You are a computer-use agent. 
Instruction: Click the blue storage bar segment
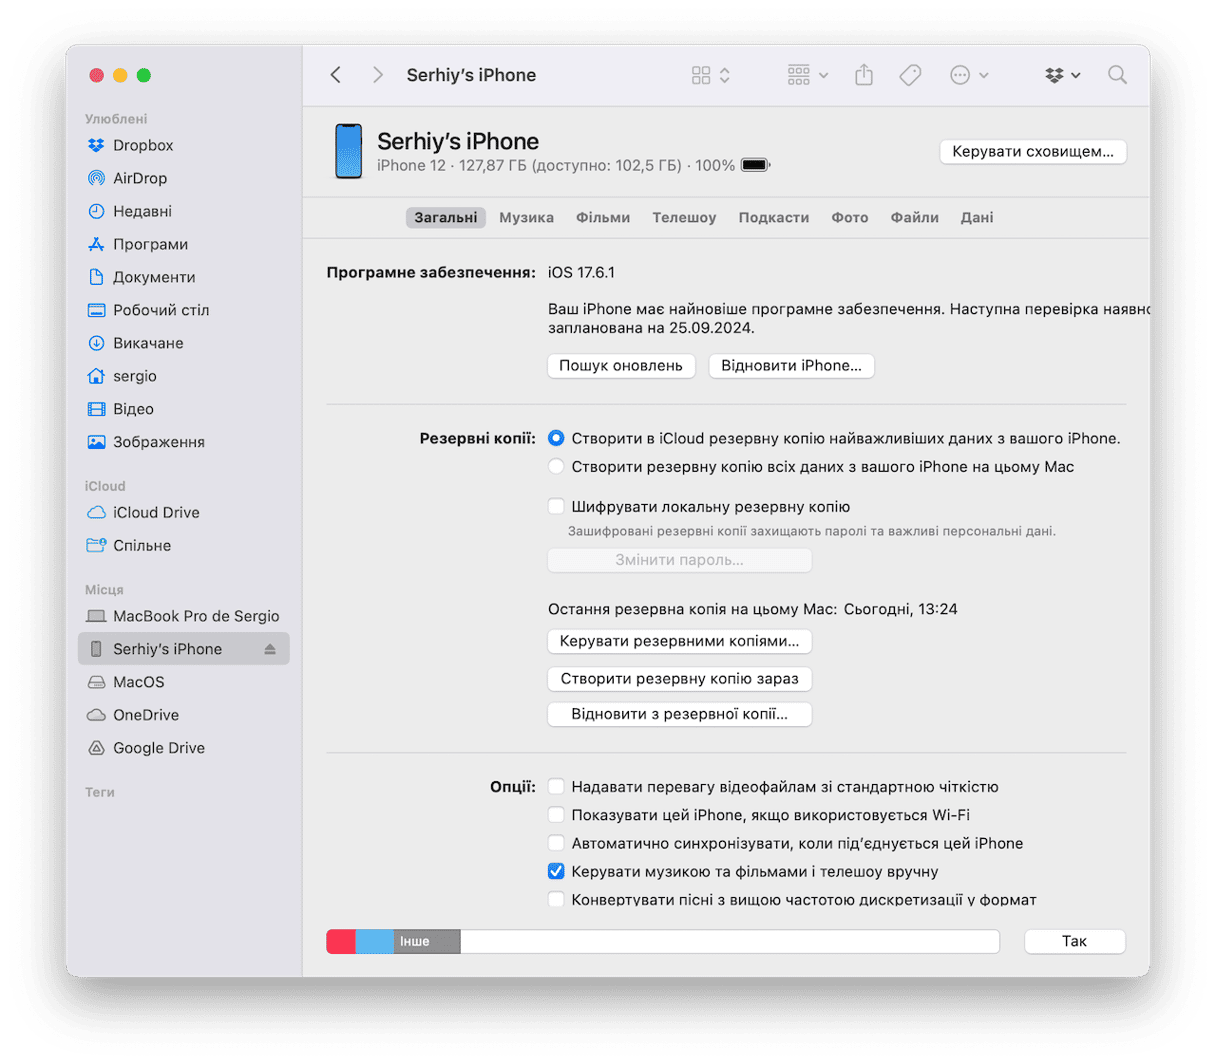[375, 941]
